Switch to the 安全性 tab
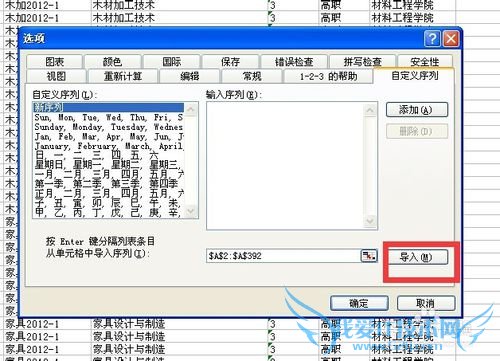This screenshot has height=361, width=500. tap(425, 62)
